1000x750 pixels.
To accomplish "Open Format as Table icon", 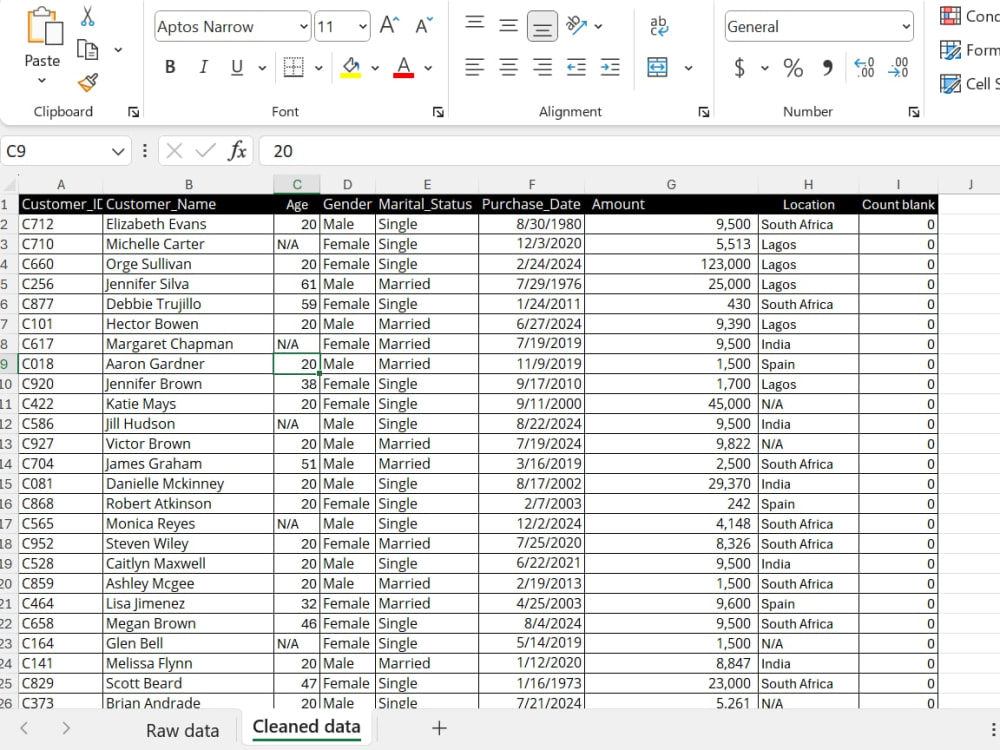I will (950, 50).
